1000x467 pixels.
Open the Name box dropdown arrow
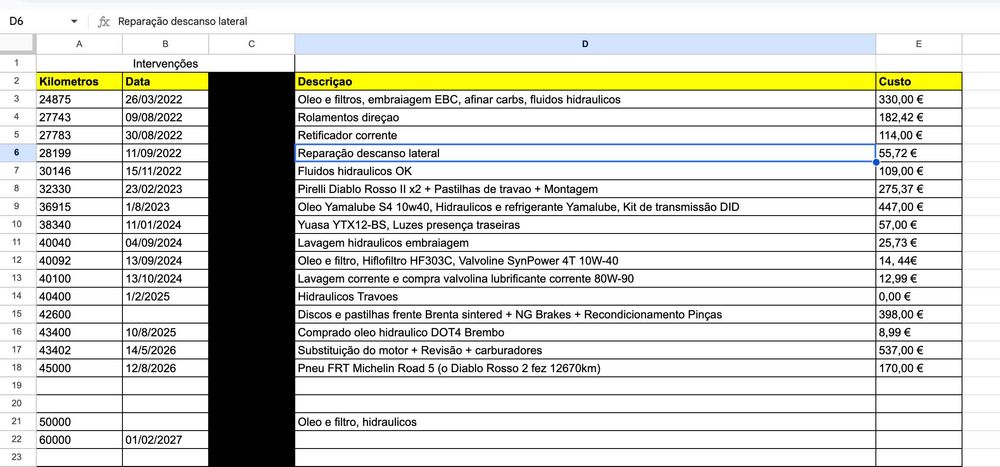click(x=74, y=21)
